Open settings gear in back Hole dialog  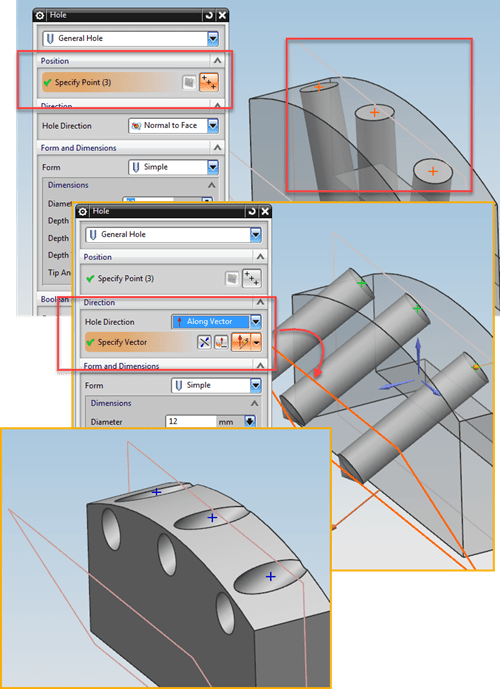40,15
